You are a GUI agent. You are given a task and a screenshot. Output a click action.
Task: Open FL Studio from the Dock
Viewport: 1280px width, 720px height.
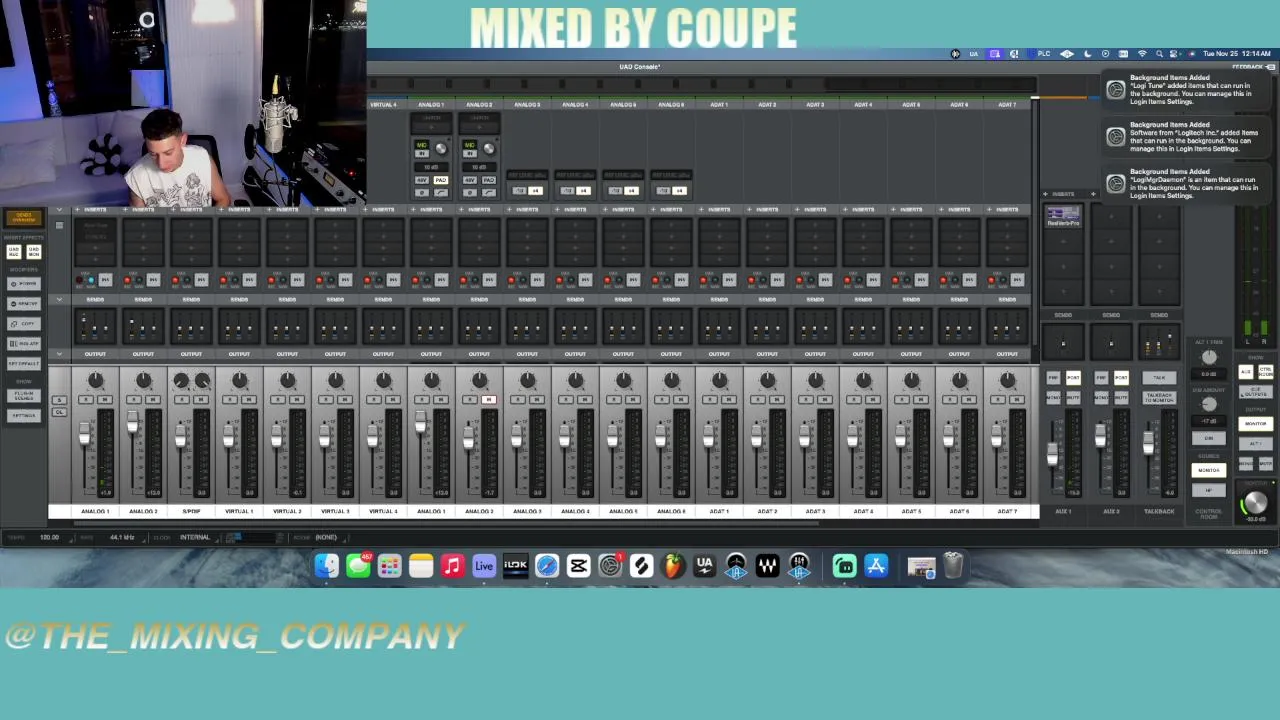tap(672, 566)
